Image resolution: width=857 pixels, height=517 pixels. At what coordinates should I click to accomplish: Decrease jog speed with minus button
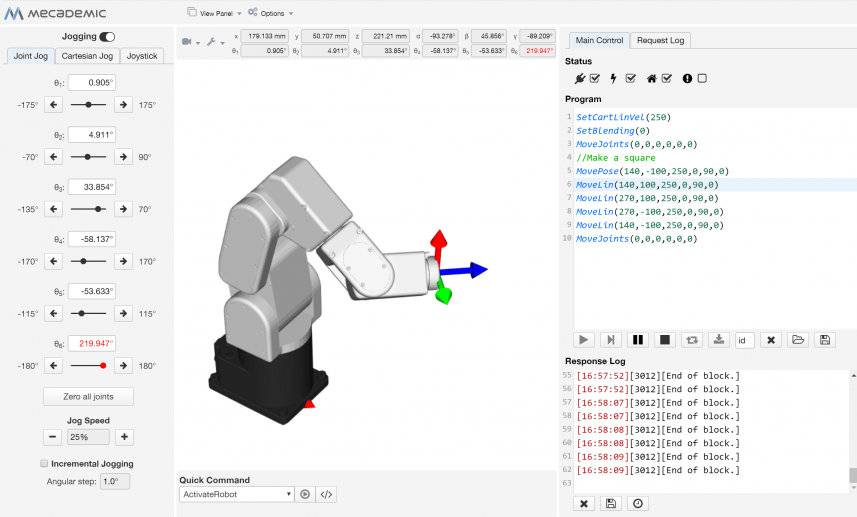point(52,437)
